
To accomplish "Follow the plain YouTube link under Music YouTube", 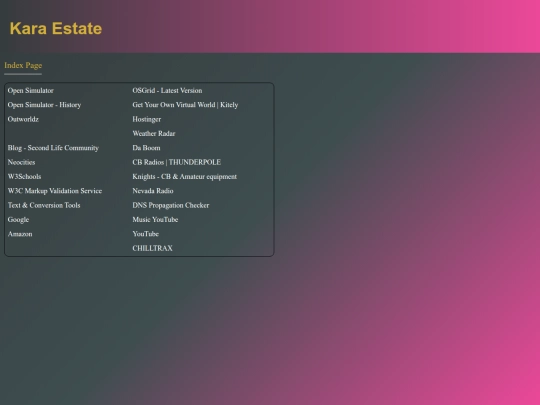I will point(146,234).
